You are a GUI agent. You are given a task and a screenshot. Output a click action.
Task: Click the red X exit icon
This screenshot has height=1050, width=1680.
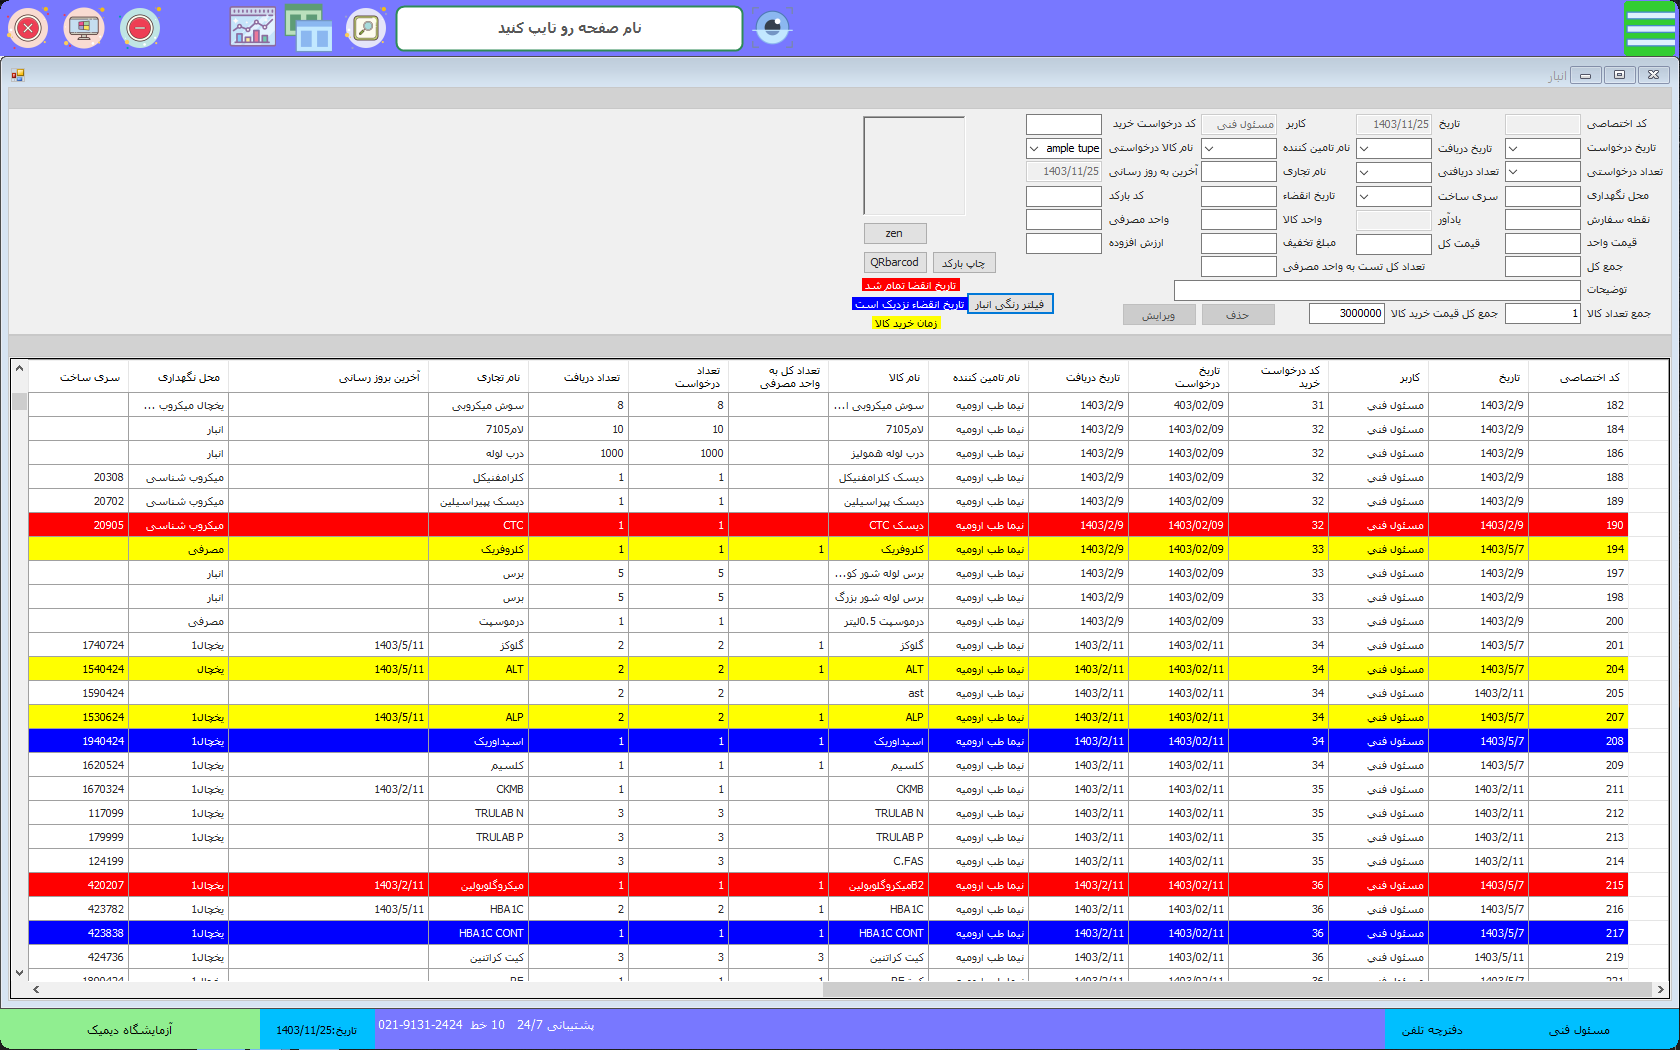pyautogui.click(x=28, y=28)
